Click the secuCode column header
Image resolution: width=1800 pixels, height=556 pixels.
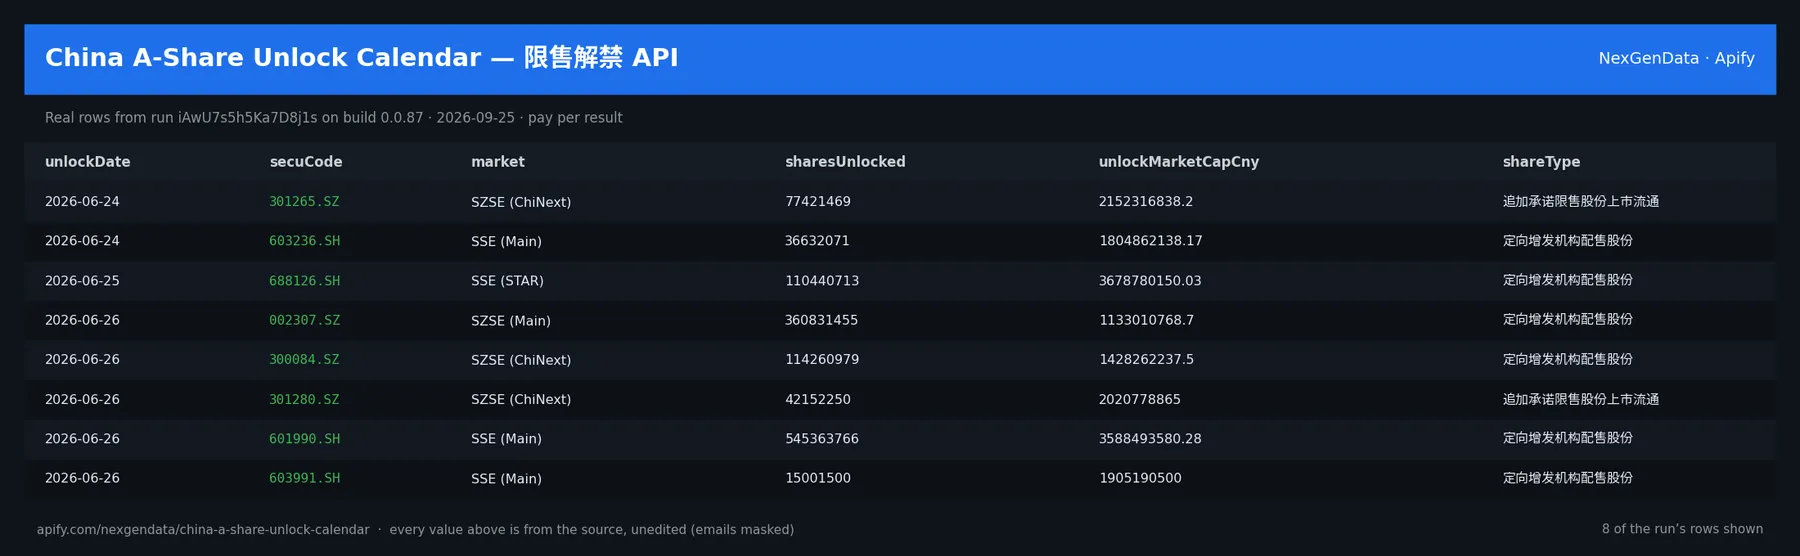[x=306, y=162]
